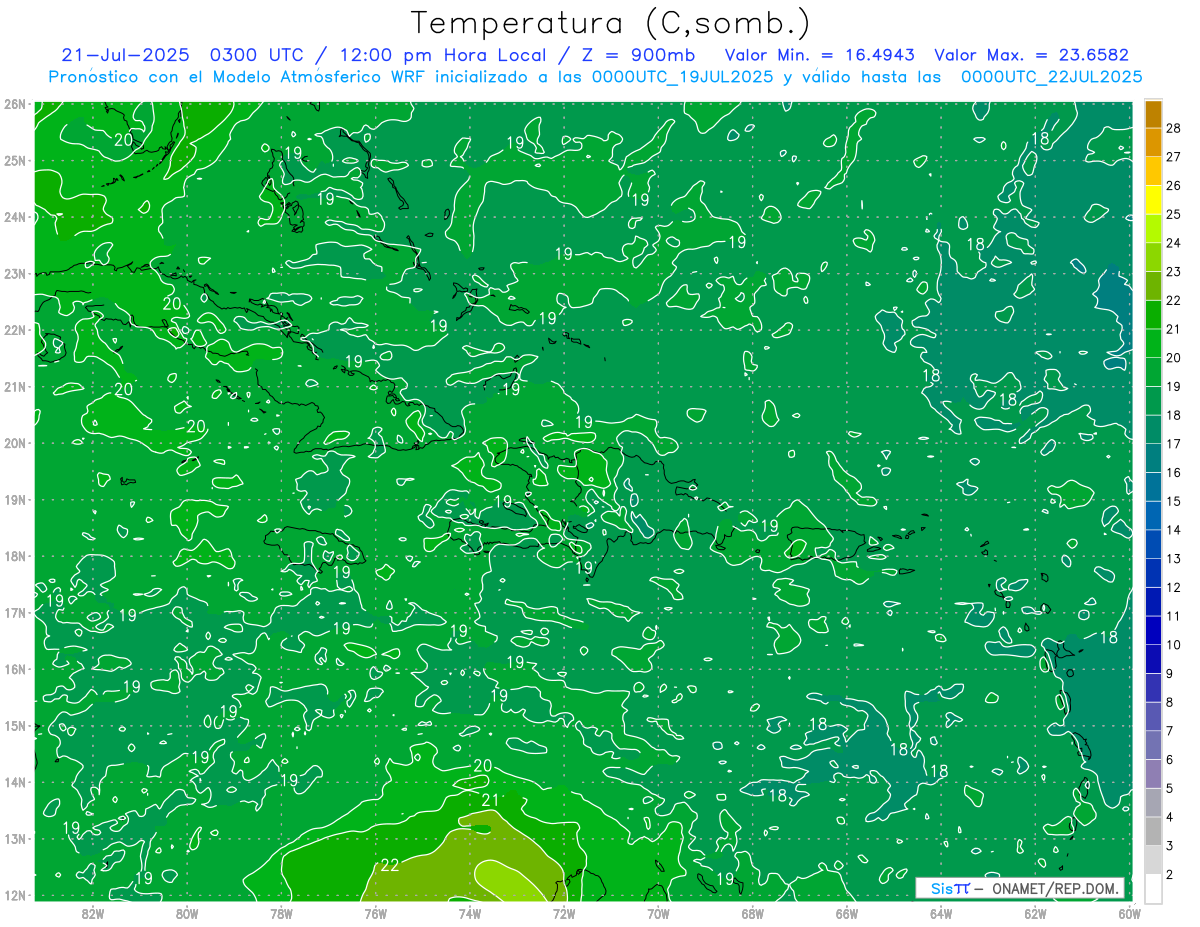Click the 62W longitude axis label
Viewport: 1200px width, 927px height.
coord(1035,914)
